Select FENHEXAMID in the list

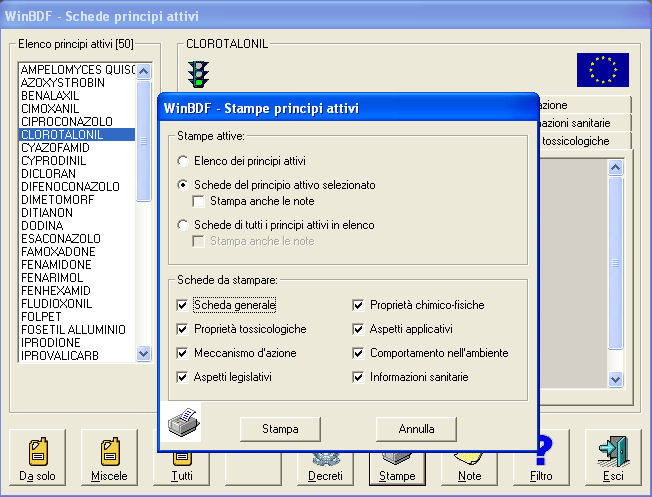(x=77, y=291)
